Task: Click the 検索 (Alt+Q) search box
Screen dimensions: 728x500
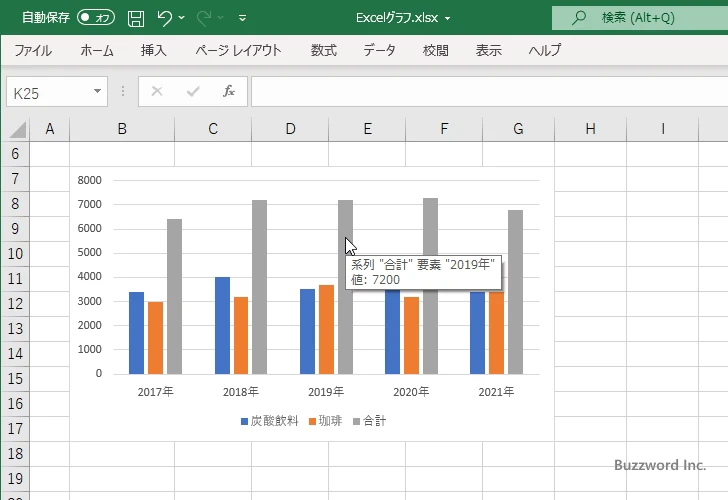Action: click(640, 18)
